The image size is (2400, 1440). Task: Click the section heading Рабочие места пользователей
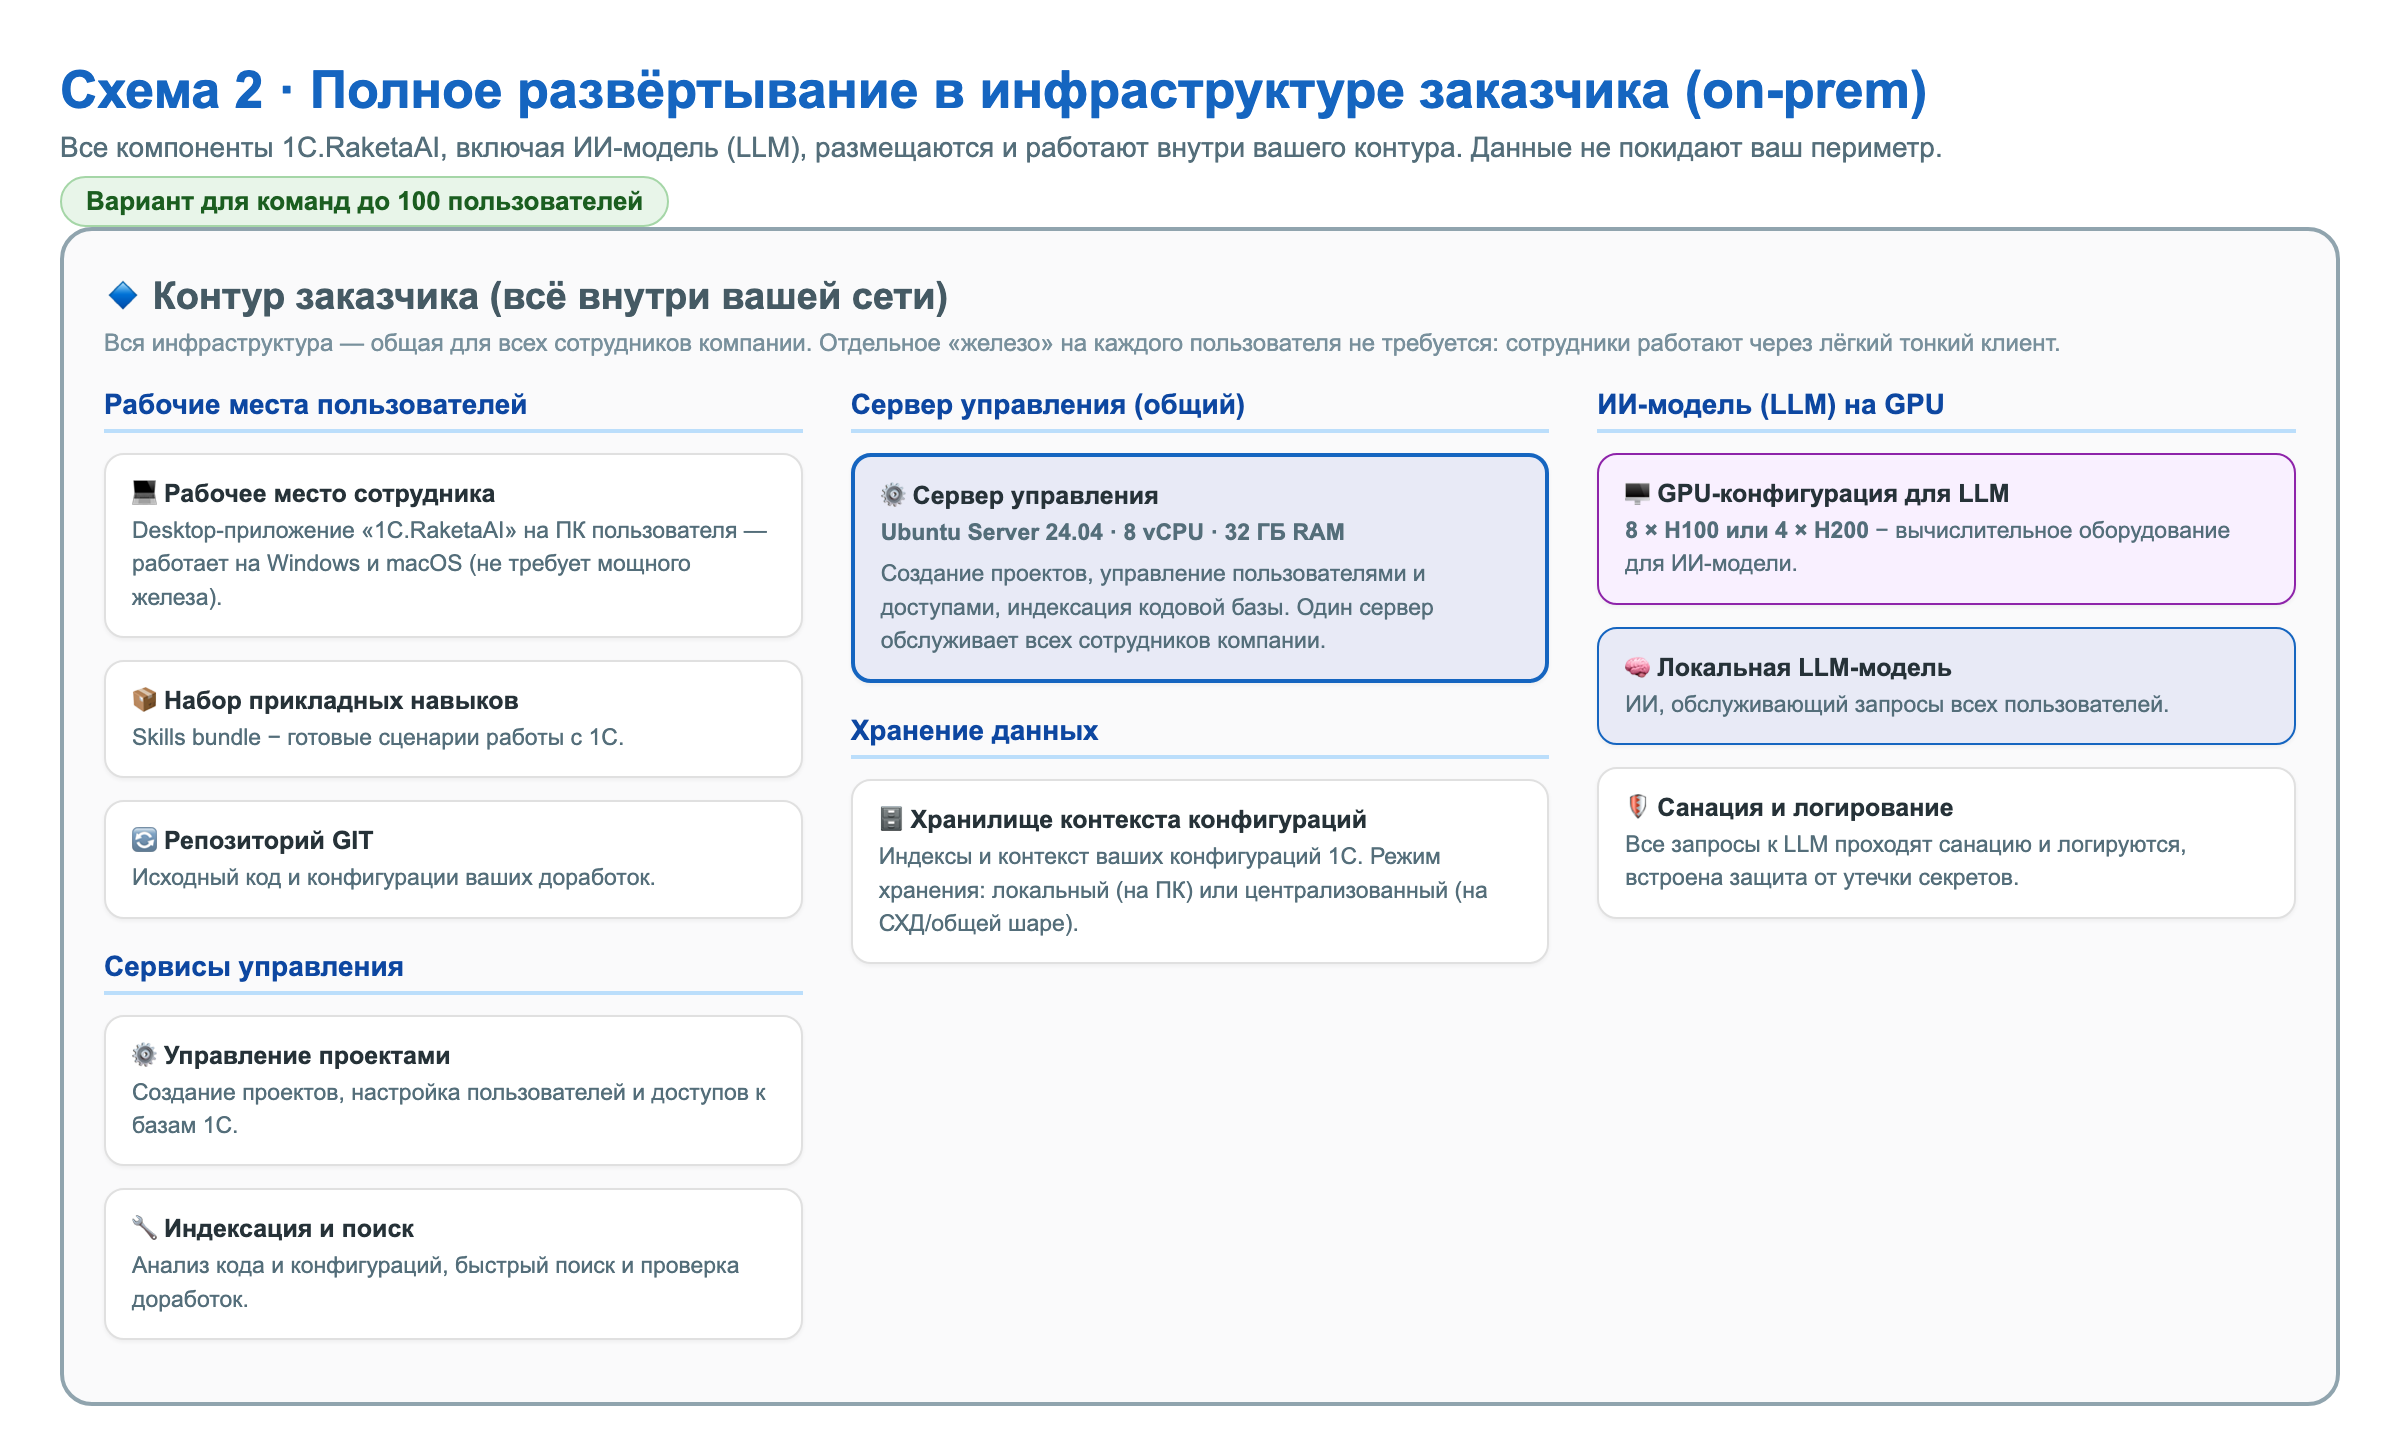315,404
